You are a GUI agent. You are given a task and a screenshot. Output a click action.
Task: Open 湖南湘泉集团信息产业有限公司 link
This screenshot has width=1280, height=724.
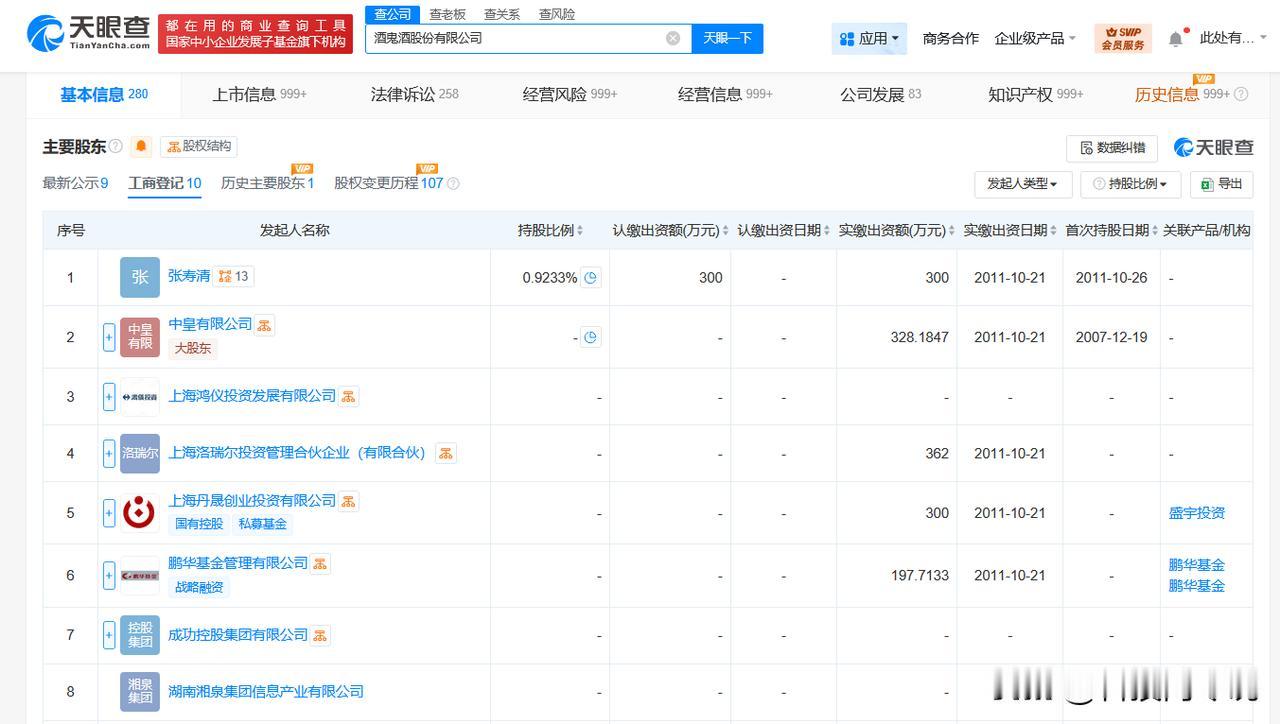coord(266,691)
